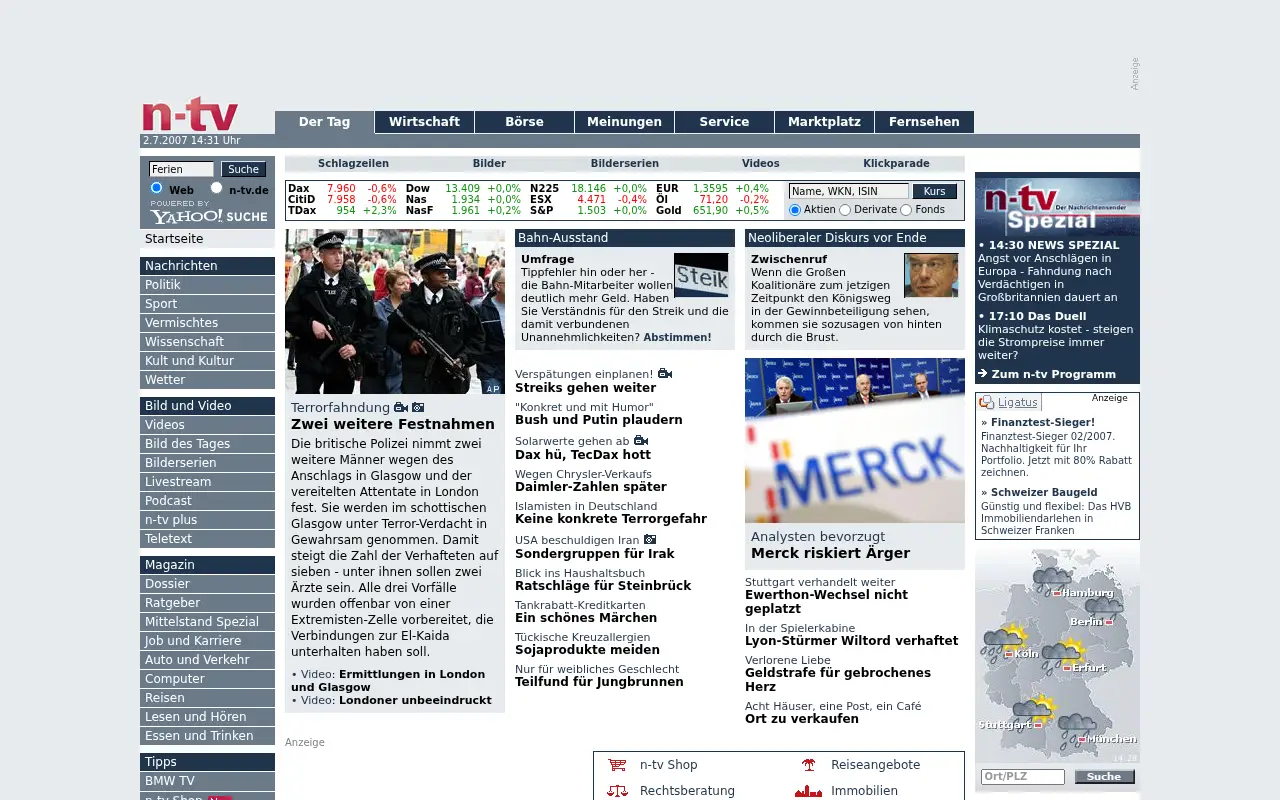1280x800 pixels.
Task: Click the Reiseangebote palm tree icon
Action: pyautogui.click(x=808, y=765)
